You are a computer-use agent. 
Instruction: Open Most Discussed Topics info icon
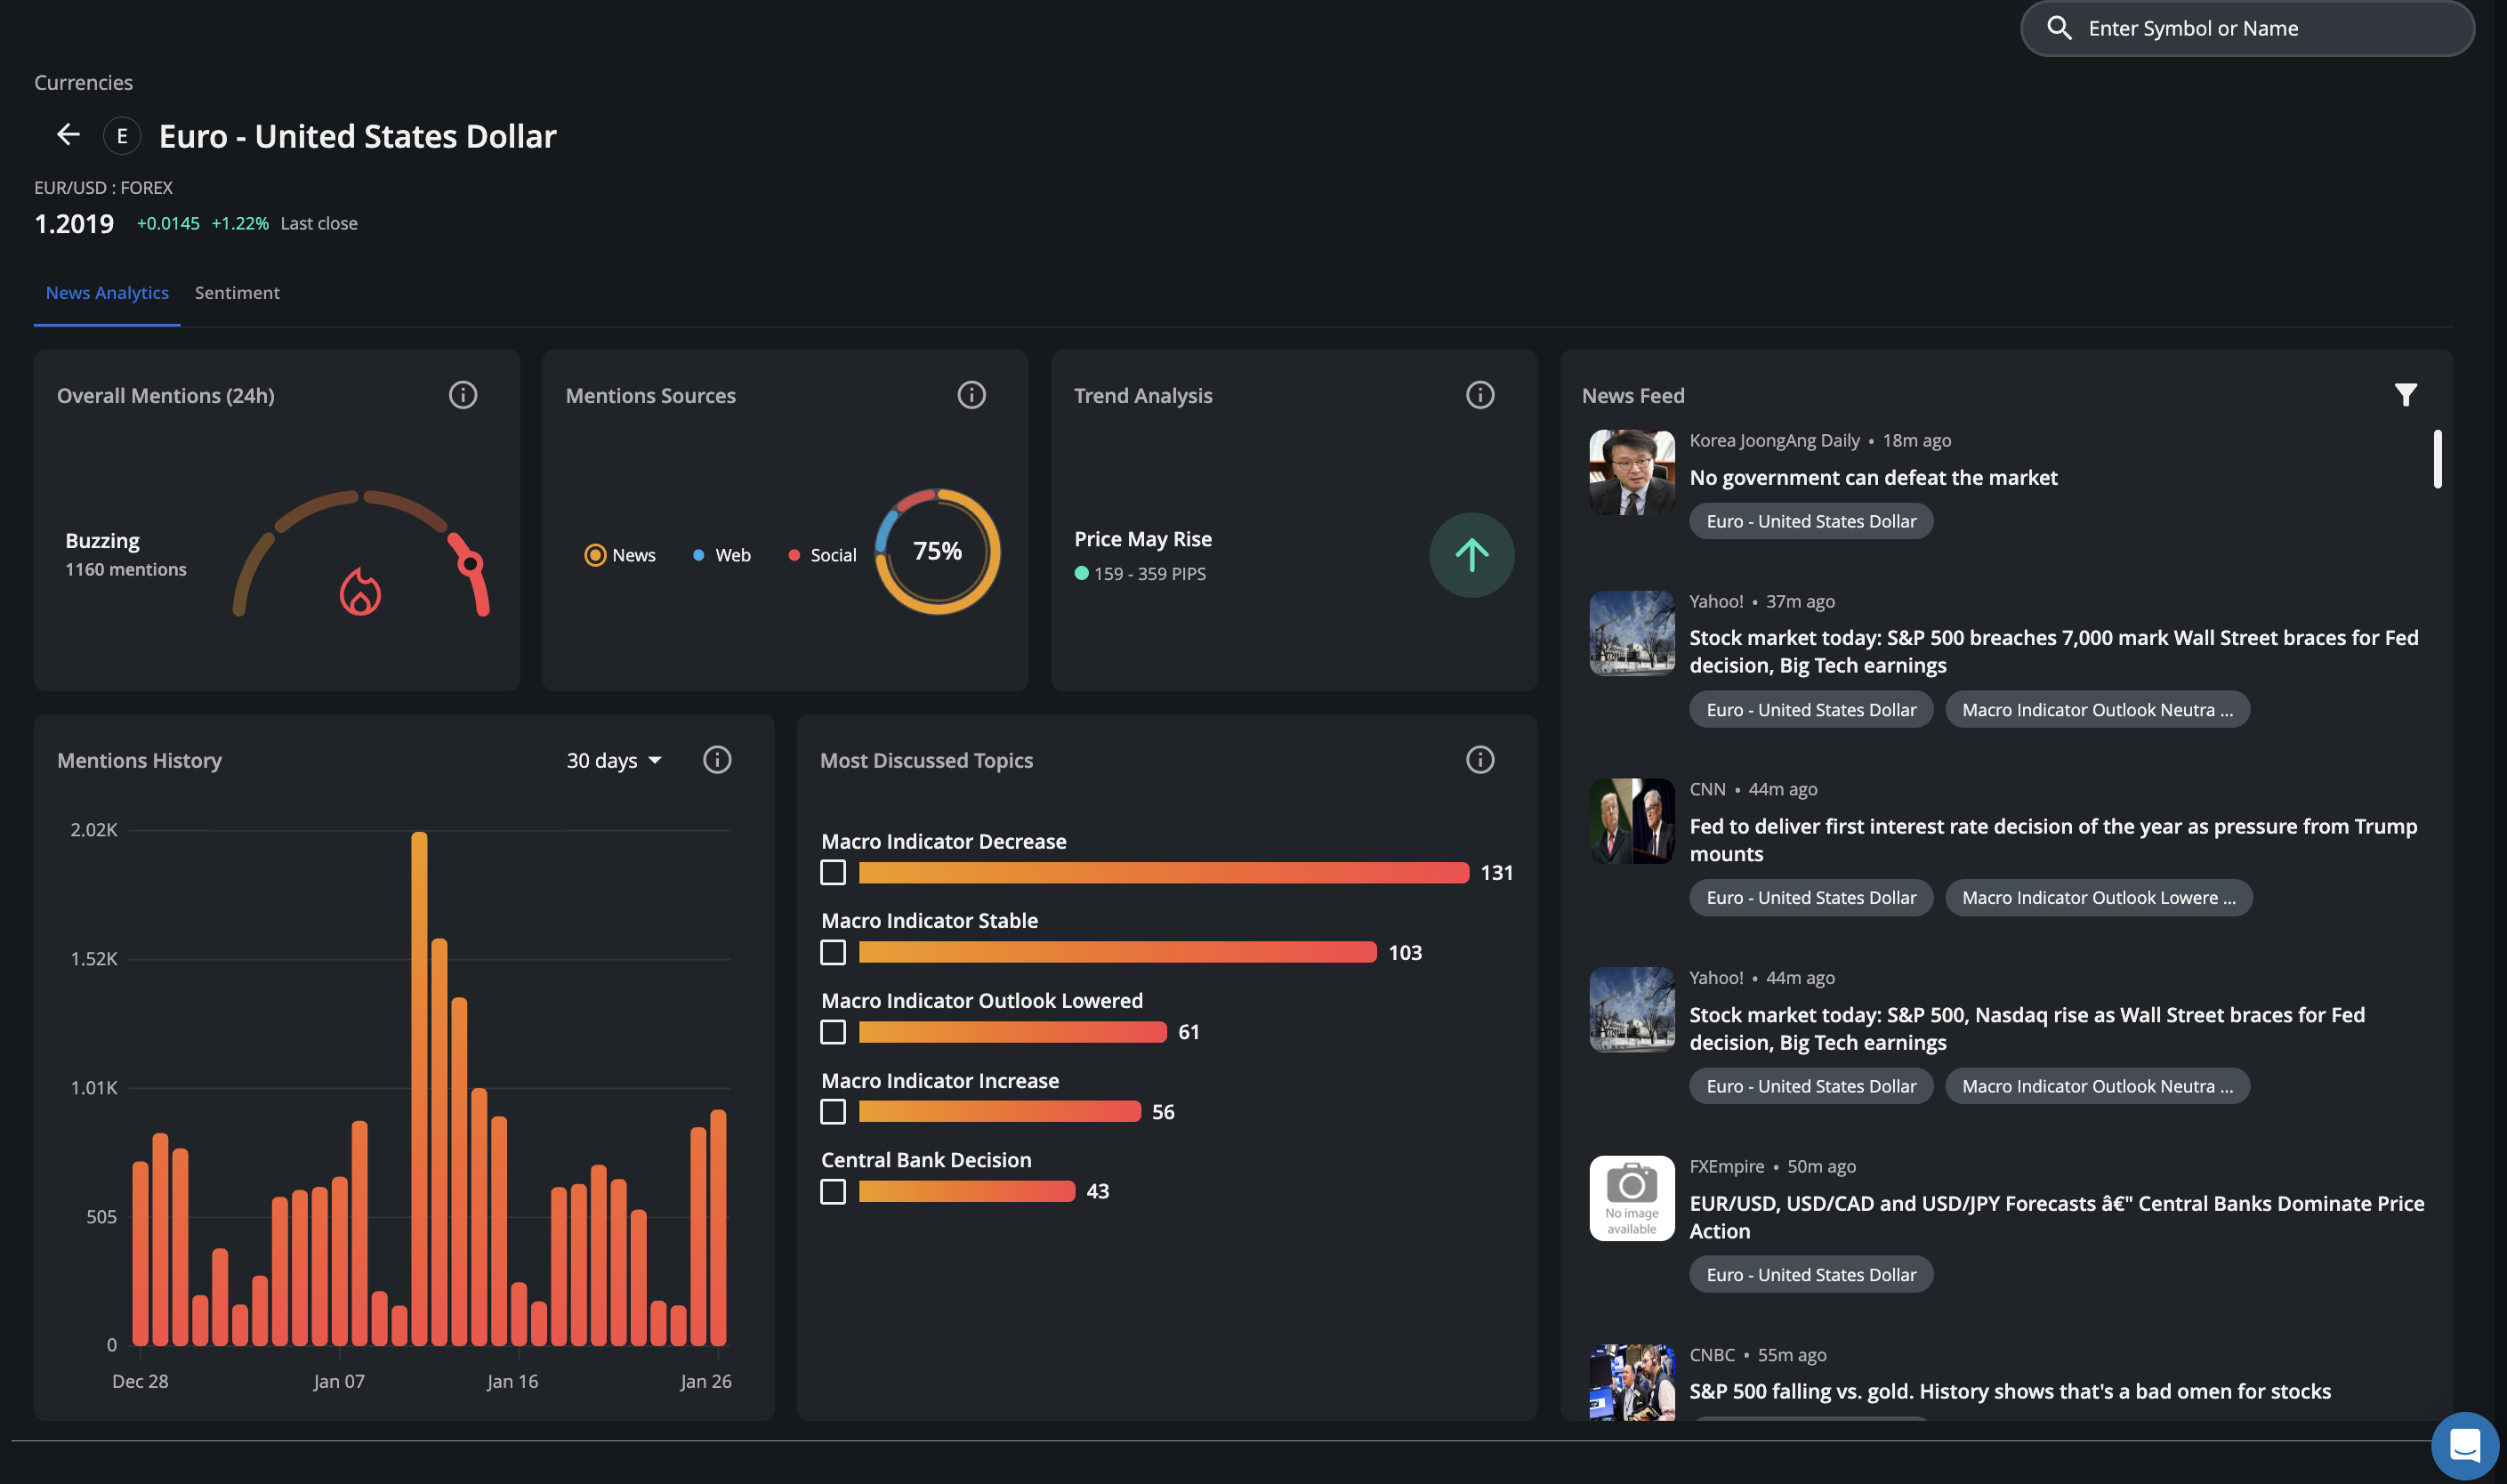tap(1479, 760)
